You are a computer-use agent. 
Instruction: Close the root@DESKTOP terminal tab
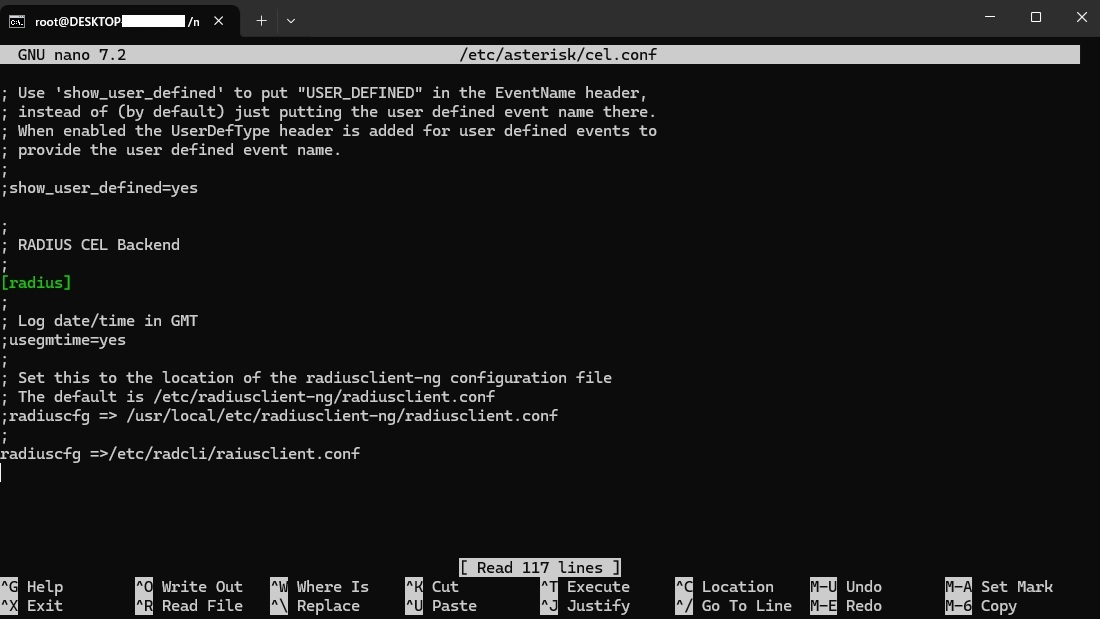[x=219, y=21]
